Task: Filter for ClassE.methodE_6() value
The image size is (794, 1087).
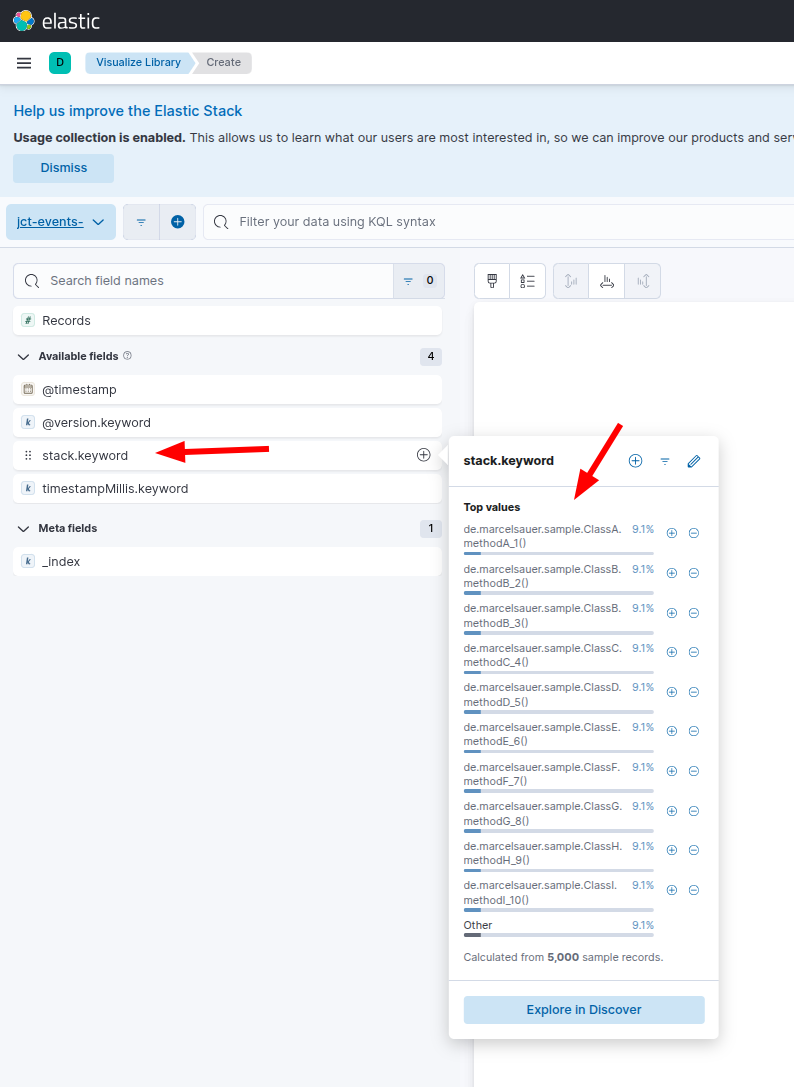Action: [x=672, y=731]
